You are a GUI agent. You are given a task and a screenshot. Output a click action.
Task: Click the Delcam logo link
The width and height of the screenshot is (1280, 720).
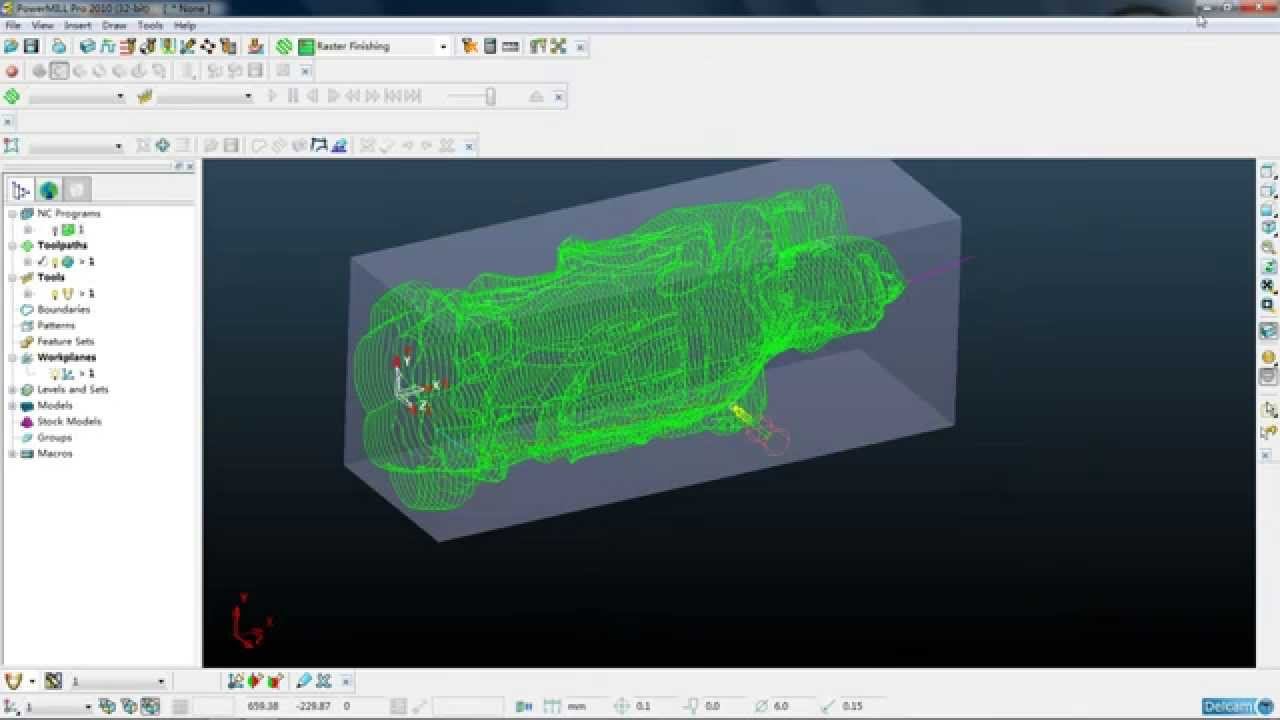(x=1238, y=706)
